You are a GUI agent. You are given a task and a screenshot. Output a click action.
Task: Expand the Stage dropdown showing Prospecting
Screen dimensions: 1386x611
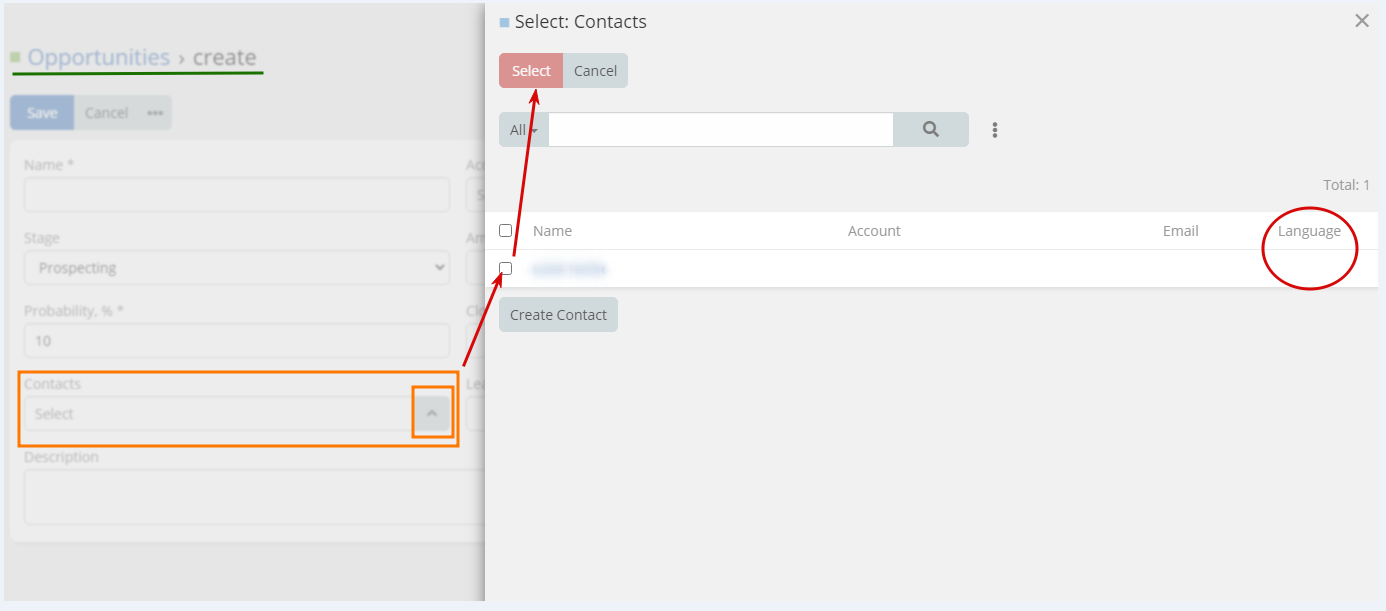tap(237, 268)
